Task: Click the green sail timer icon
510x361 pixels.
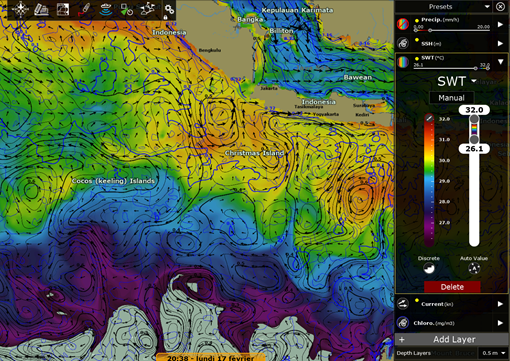Action: [126, 10]
